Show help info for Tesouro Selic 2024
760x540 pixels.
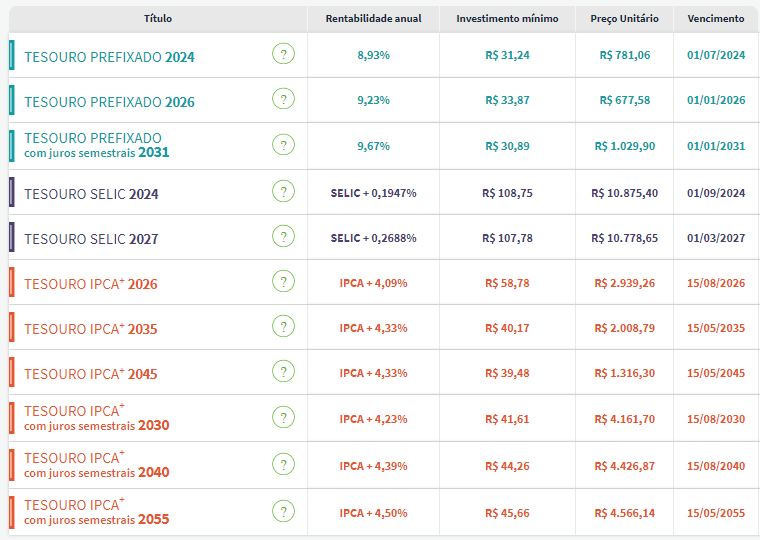click(284, 191)
